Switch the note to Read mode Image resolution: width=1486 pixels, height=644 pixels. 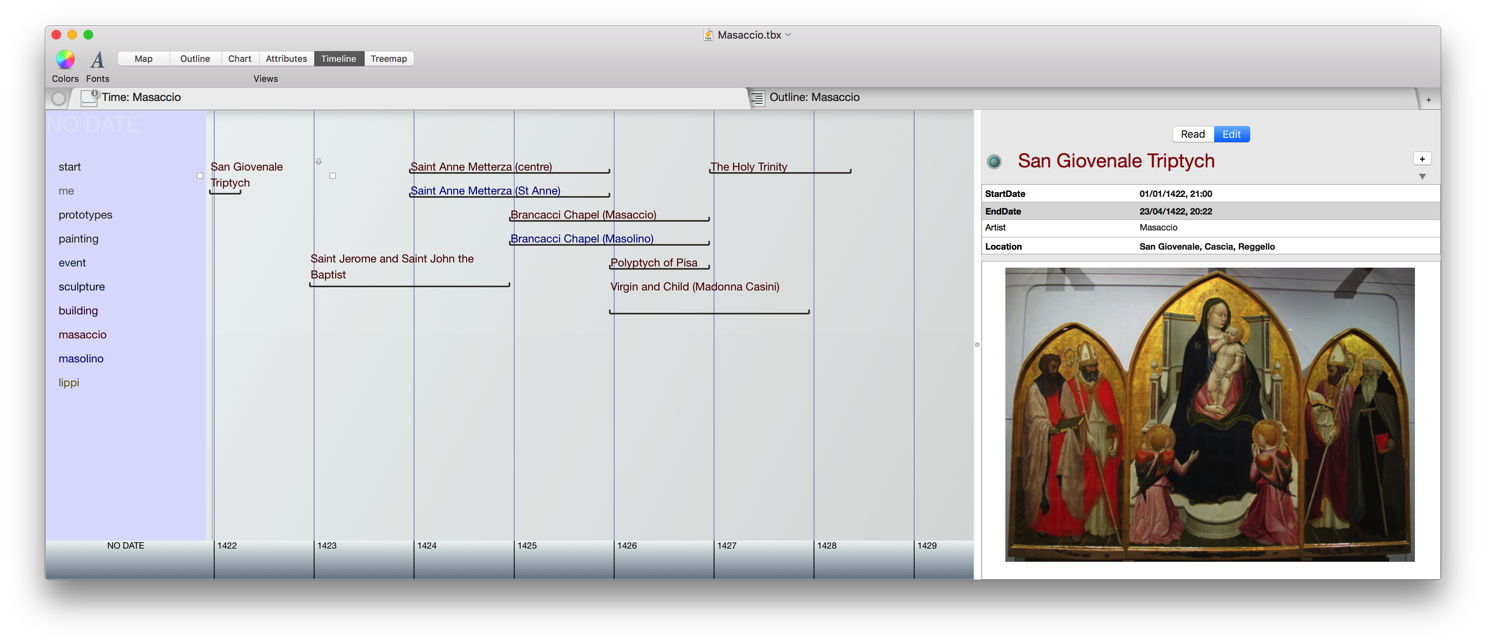pyautogui.click(x=1192, y=134)
